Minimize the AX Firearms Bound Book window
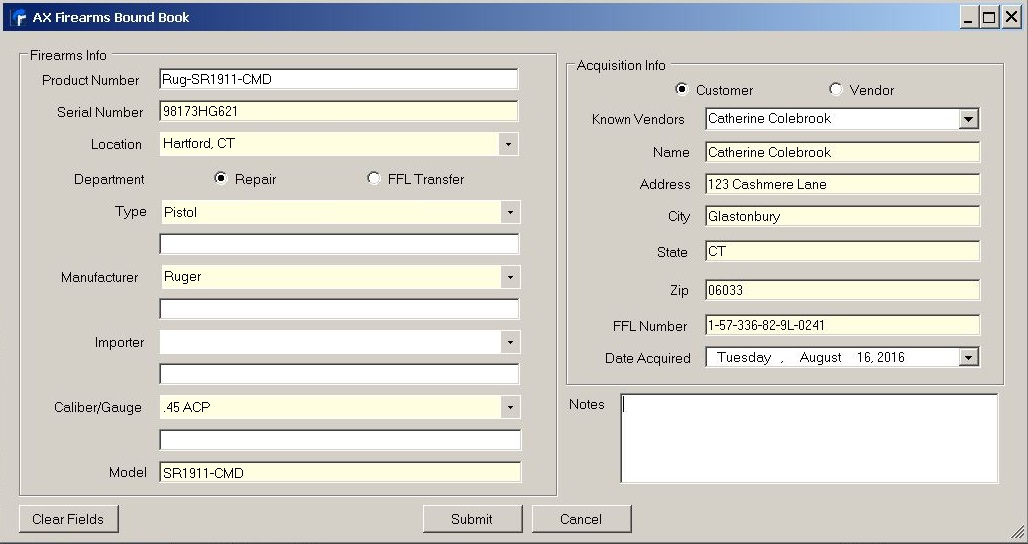This screenshot has width=1028, height=544. tap(969, 18)
